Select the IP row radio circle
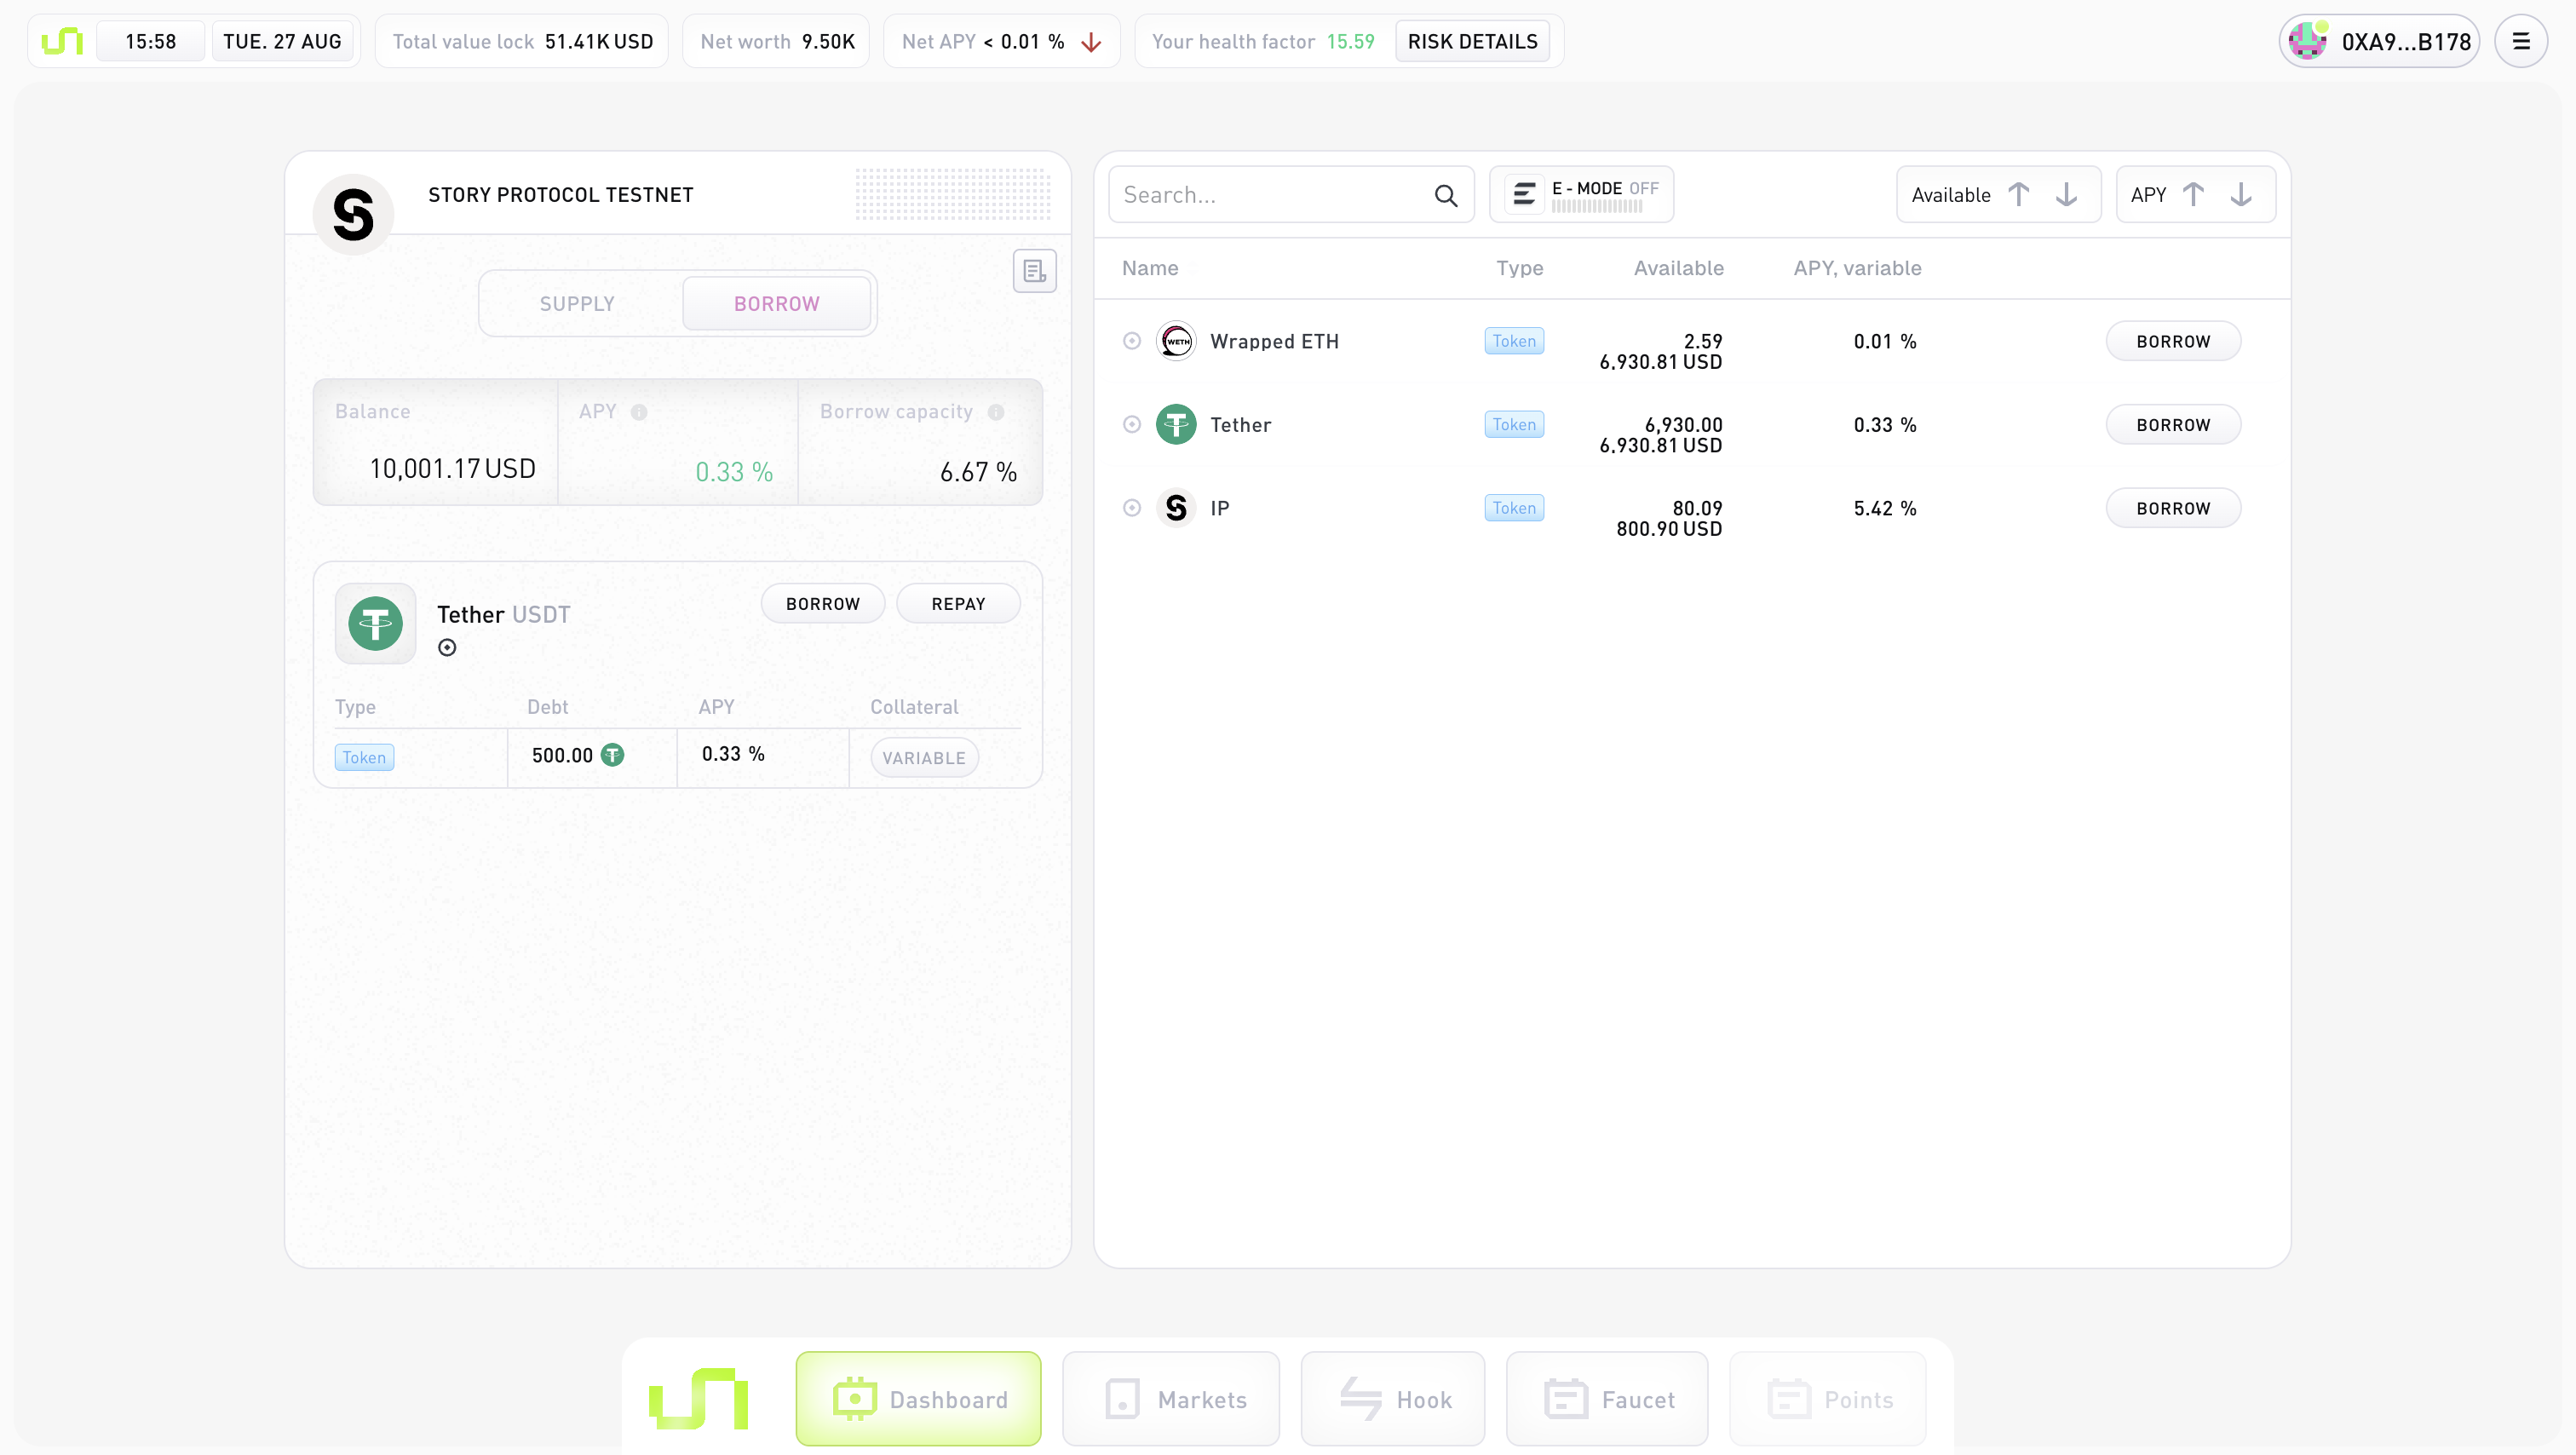Image resolution: width=2576 pixels, height=1455 pixels. [x=1131, y=508]
